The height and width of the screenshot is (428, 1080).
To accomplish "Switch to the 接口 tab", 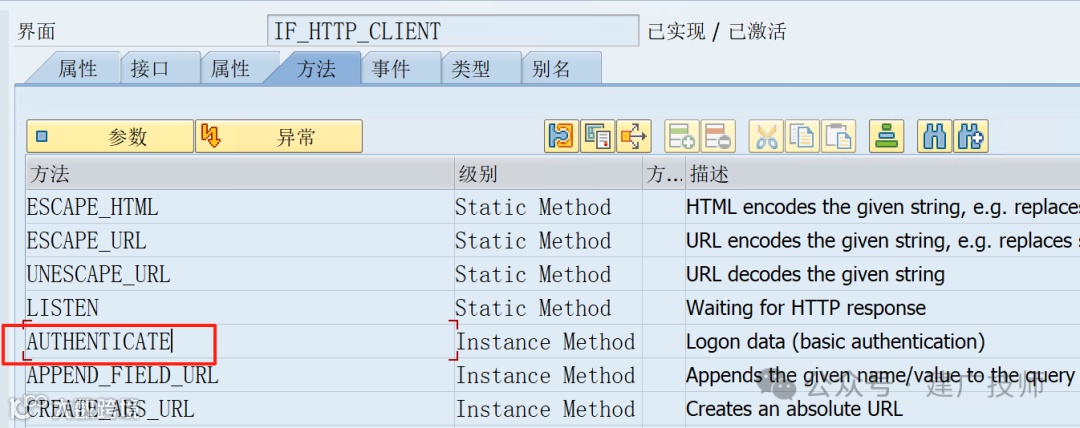I will (150, 68).
